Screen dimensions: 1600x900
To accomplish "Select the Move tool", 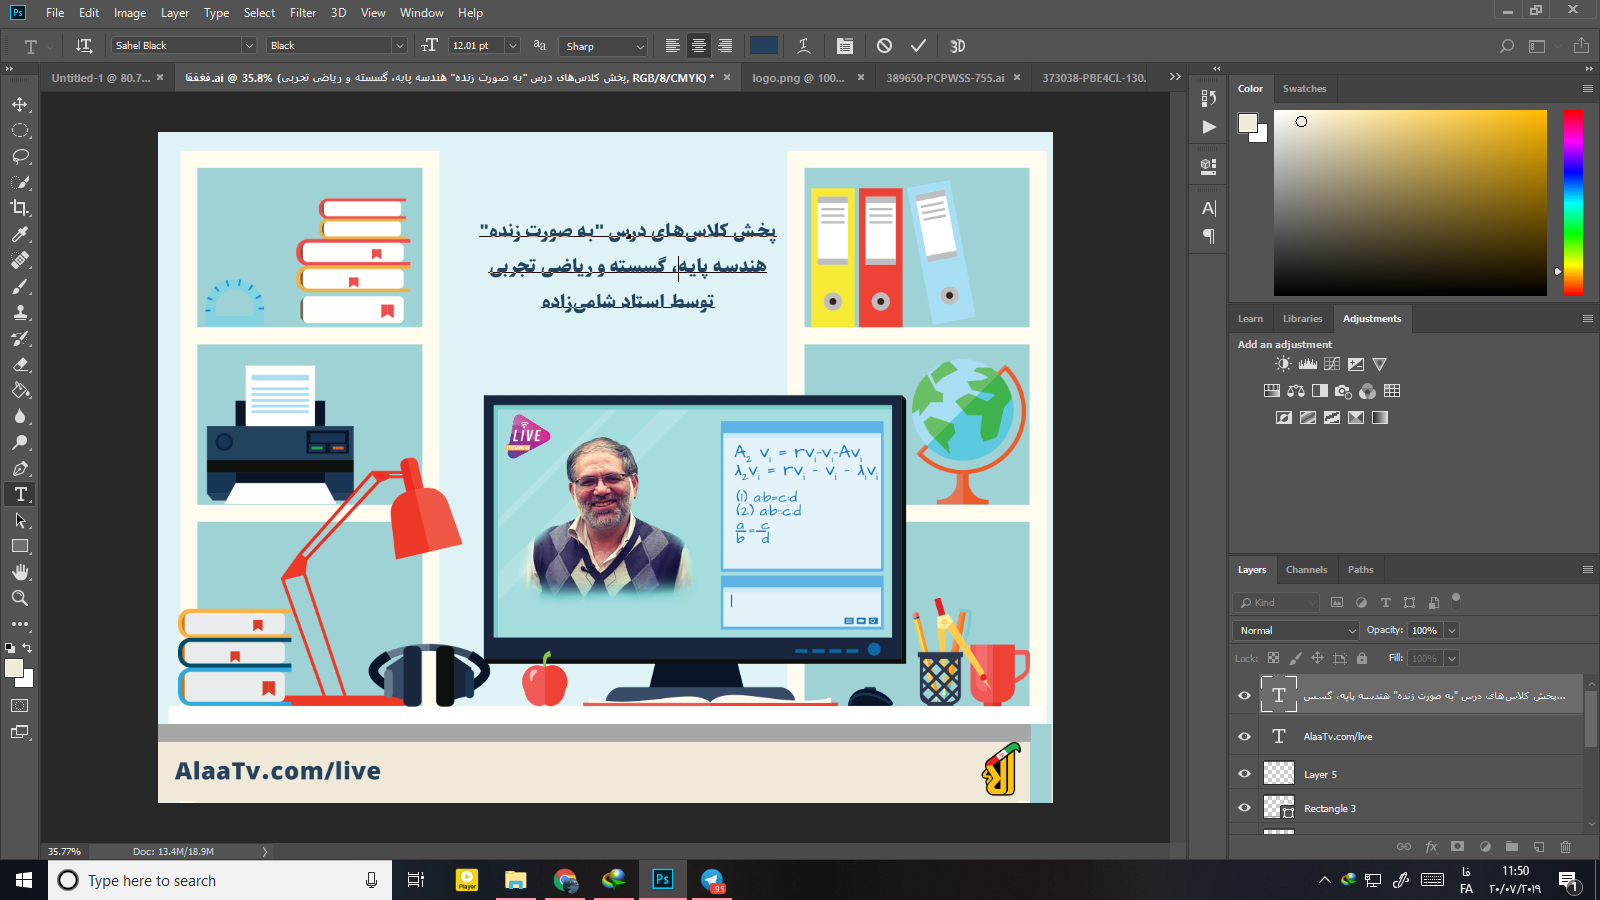I will click(x=20, y=105).
